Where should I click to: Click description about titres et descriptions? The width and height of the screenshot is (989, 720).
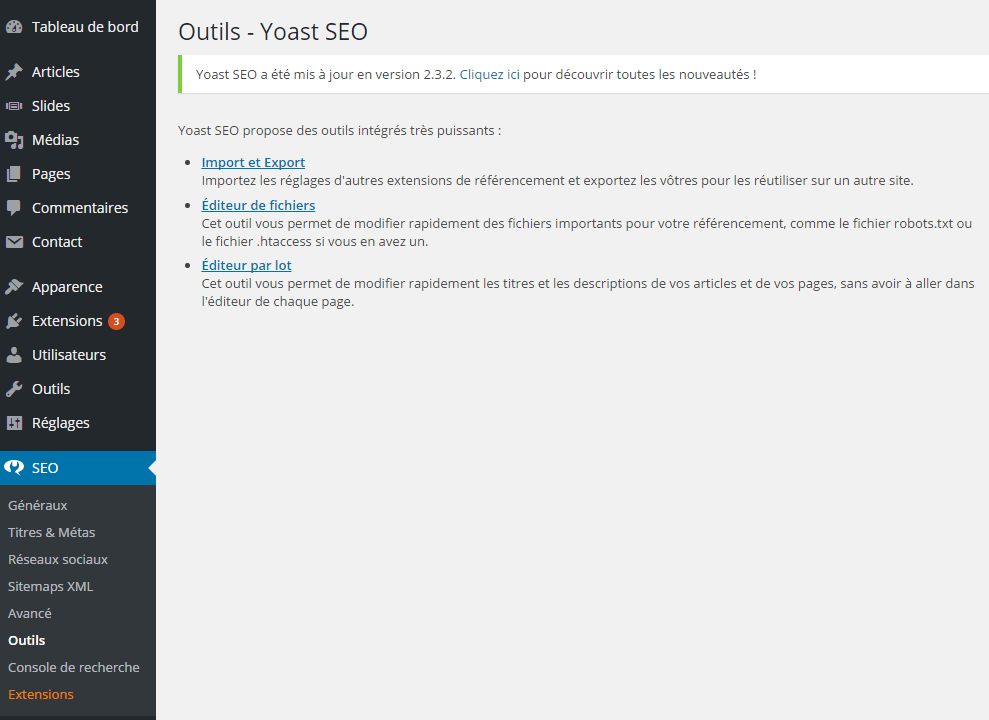(x=588, y=293)
